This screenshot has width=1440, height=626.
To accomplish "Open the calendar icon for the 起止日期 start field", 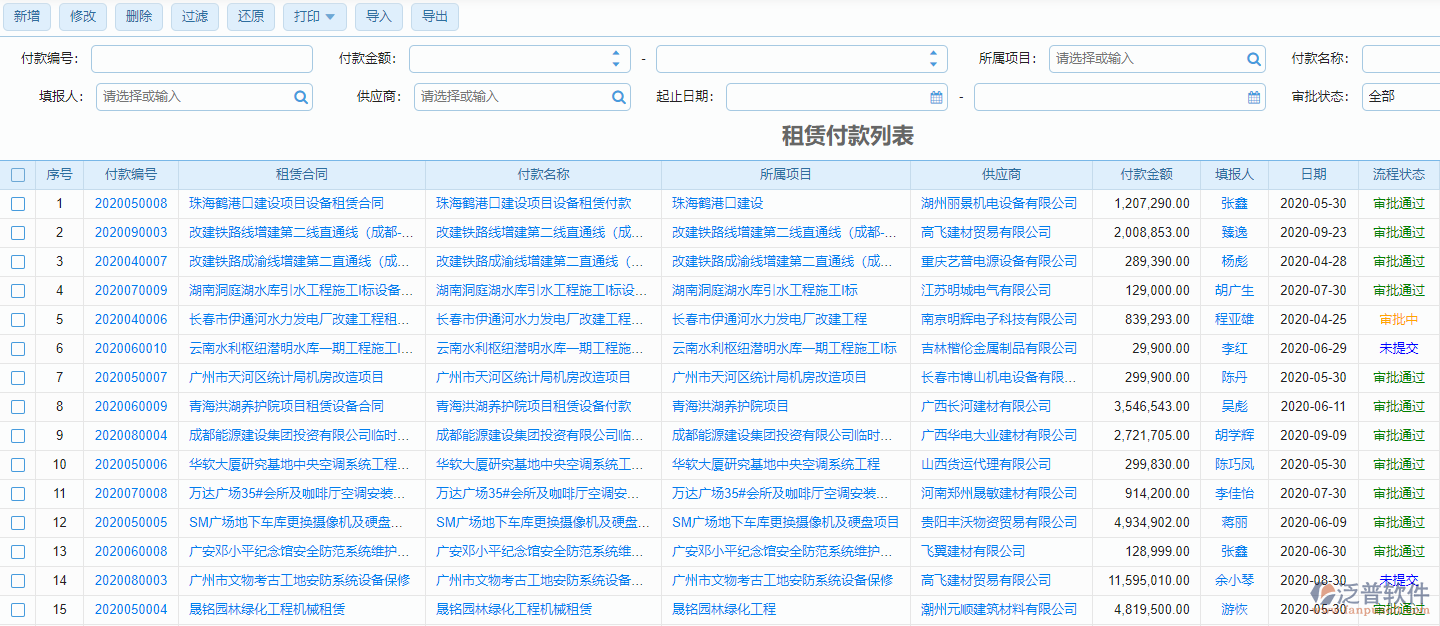I will tap(935, 97).
